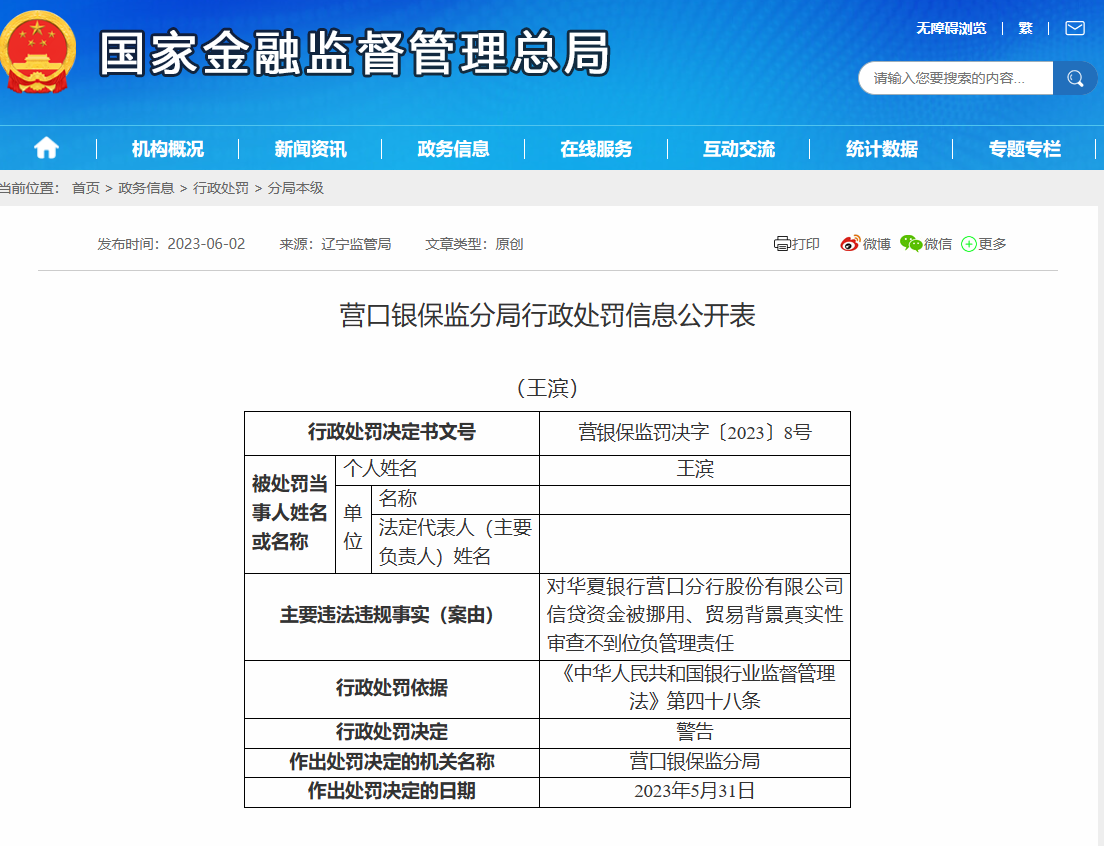Open the 在线服务 menu
The image size is (1104, 846).
[x=596, y=149]
